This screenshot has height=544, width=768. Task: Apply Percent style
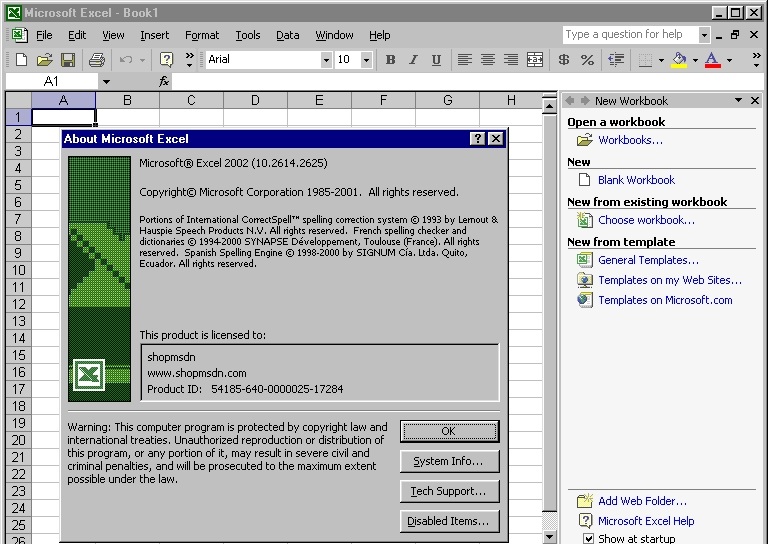click(x=587, y=60)
